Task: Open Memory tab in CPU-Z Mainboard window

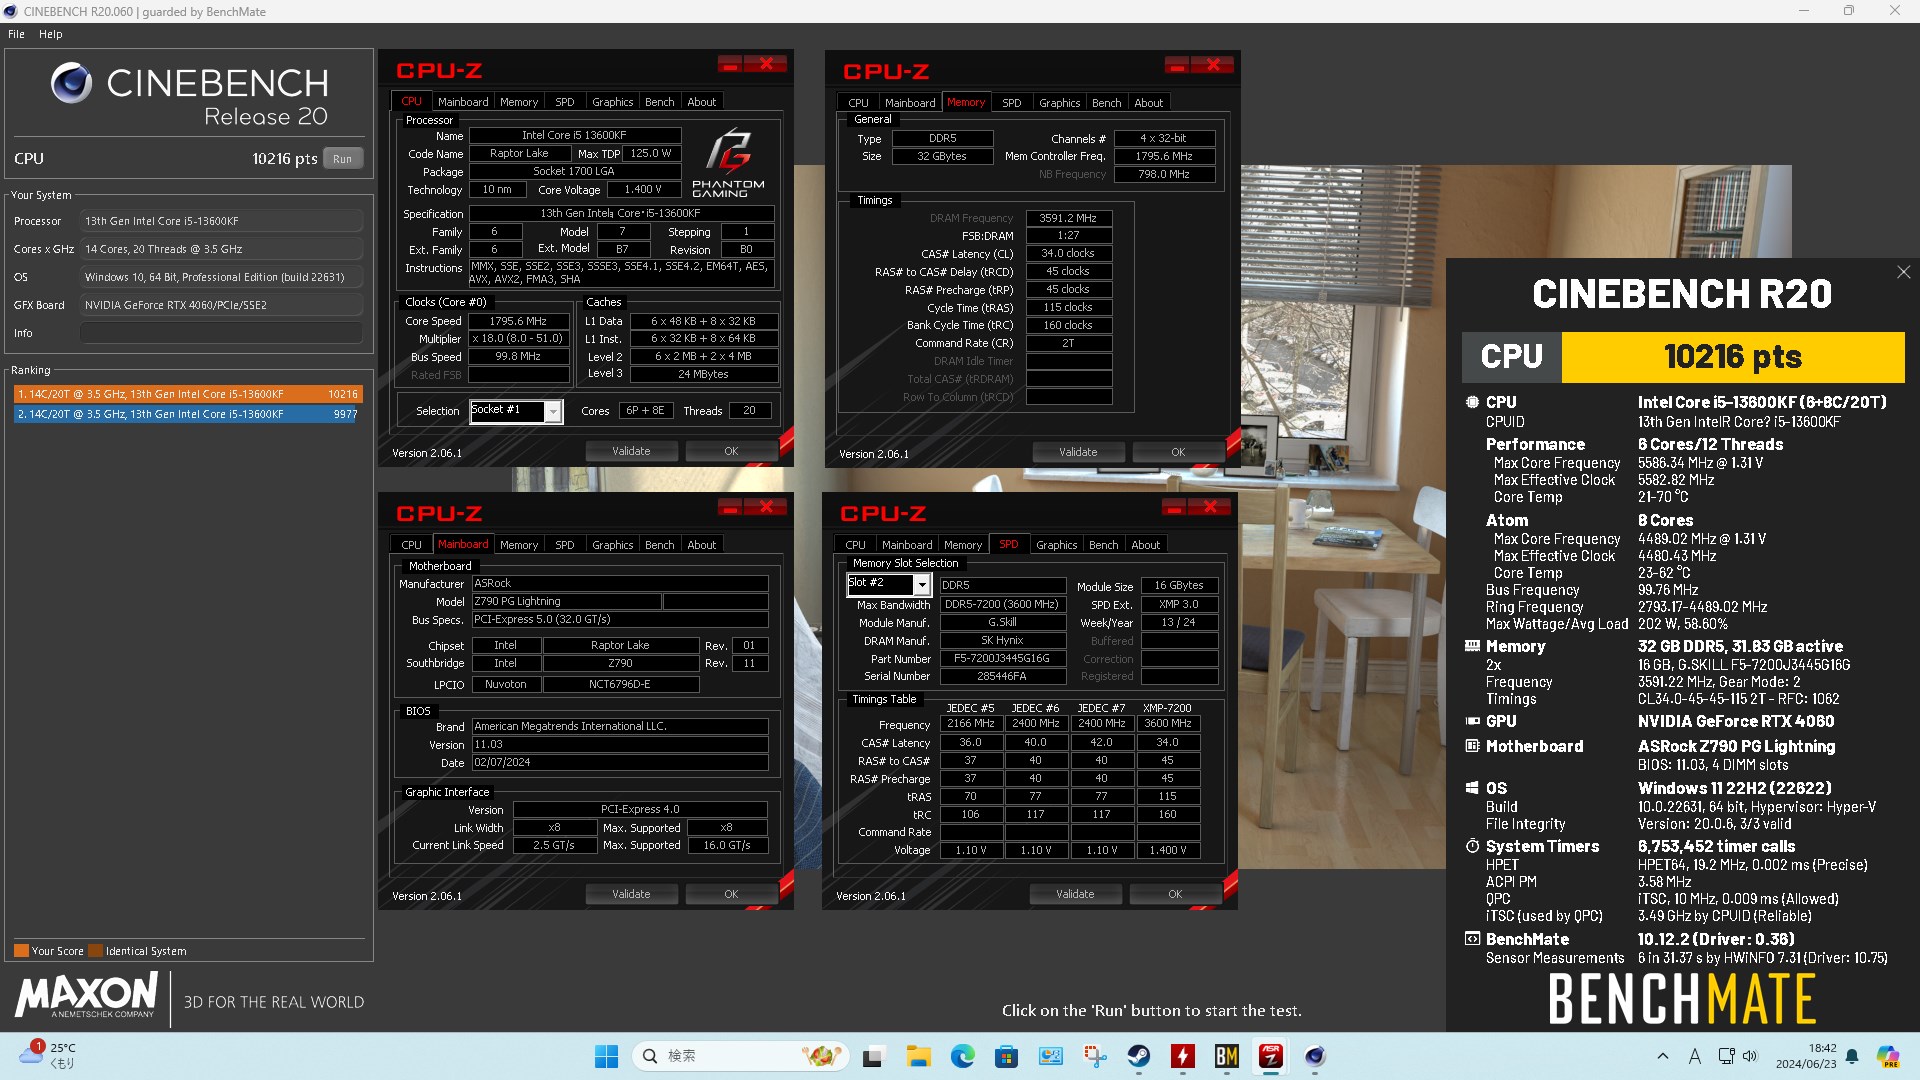Action: point(519,545)
